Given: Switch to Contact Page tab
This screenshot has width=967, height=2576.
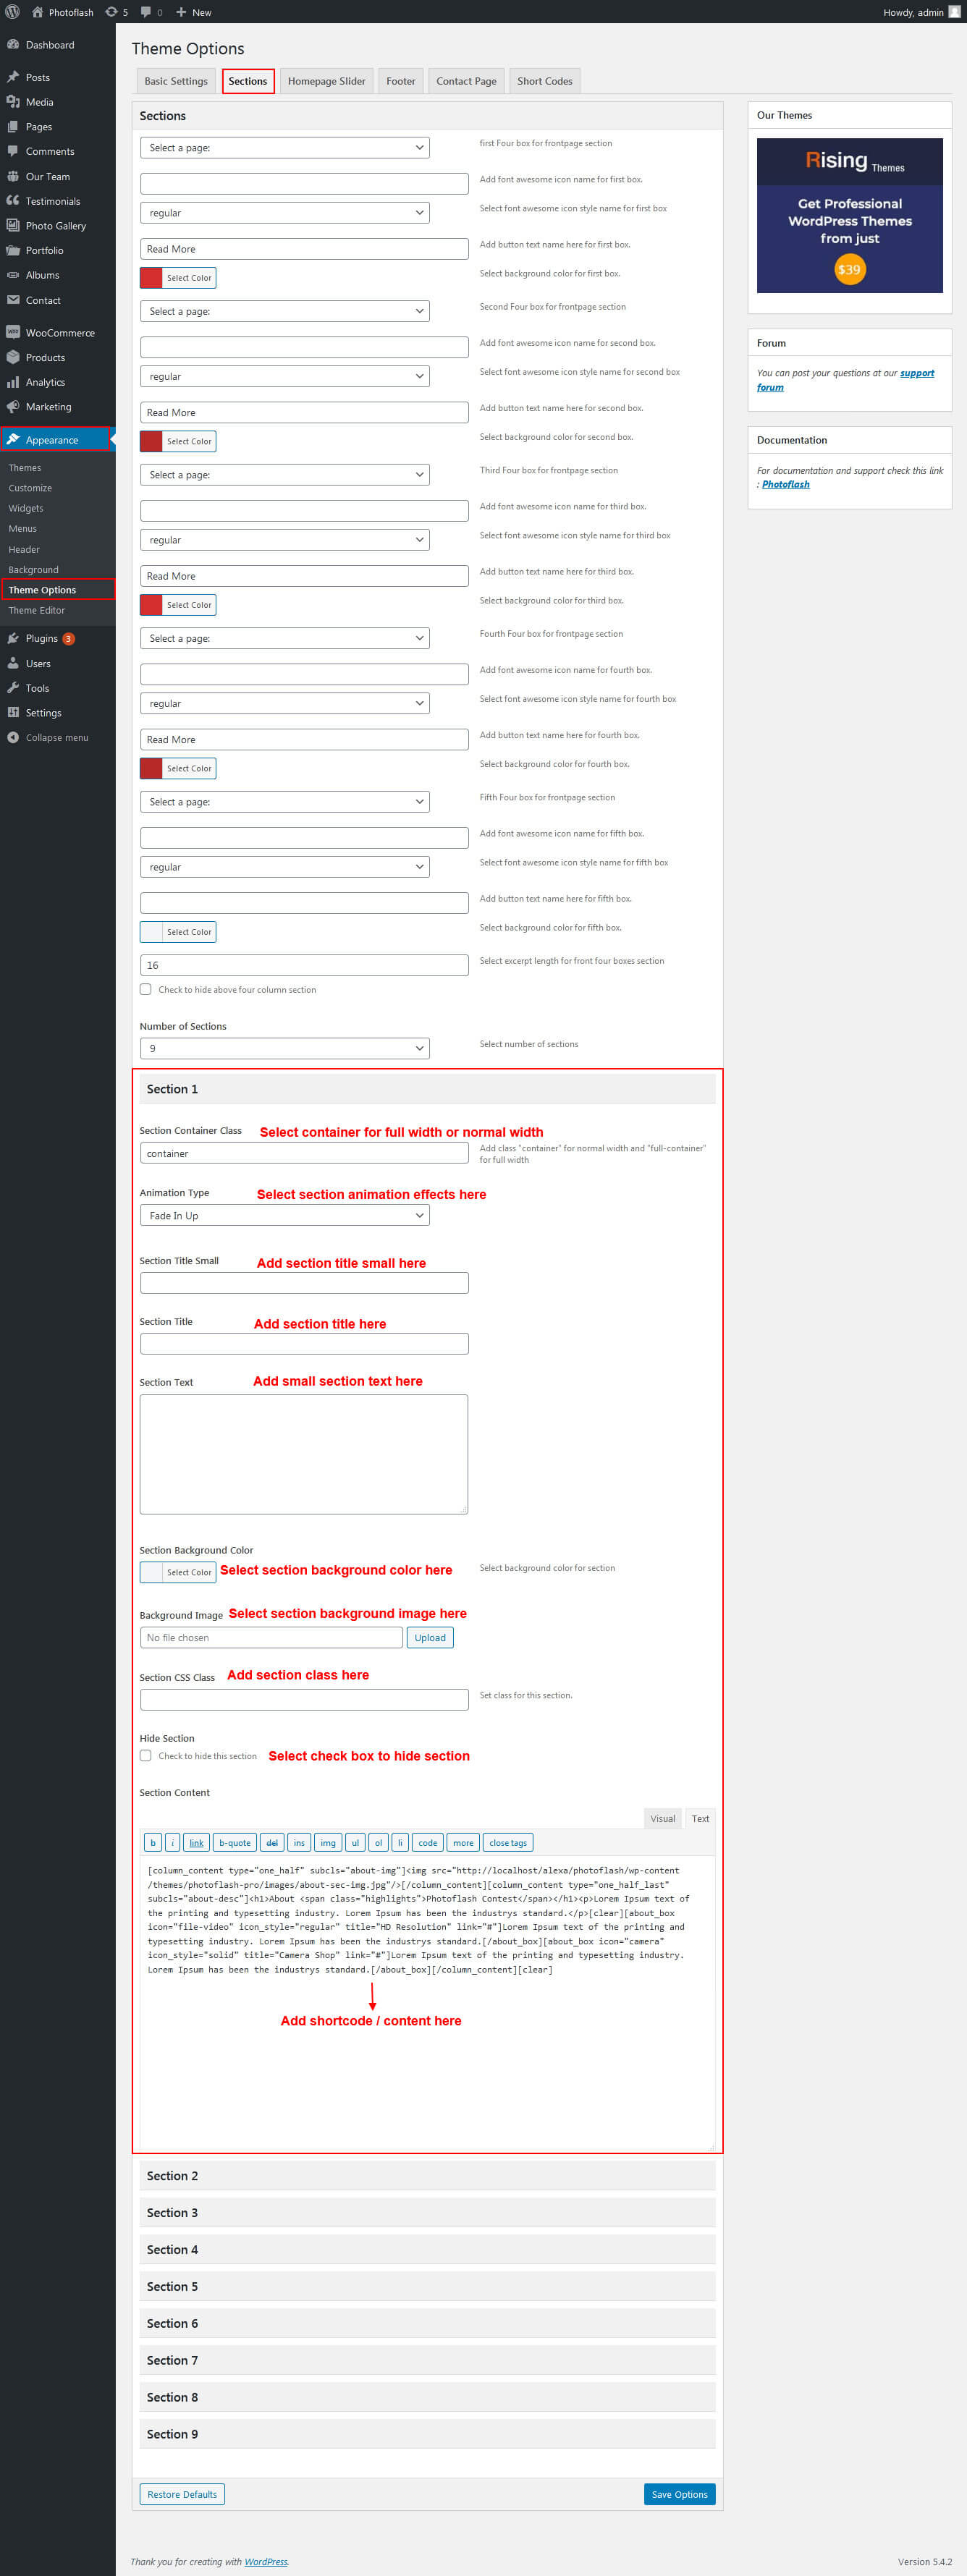Looking at the screenshot, I should pos(466,81).
